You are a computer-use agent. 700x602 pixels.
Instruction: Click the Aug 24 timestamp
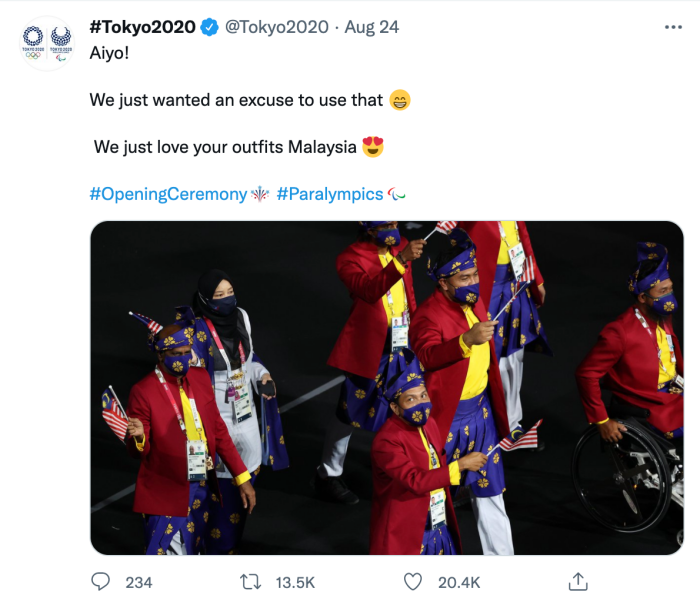[x=371, y=27]
